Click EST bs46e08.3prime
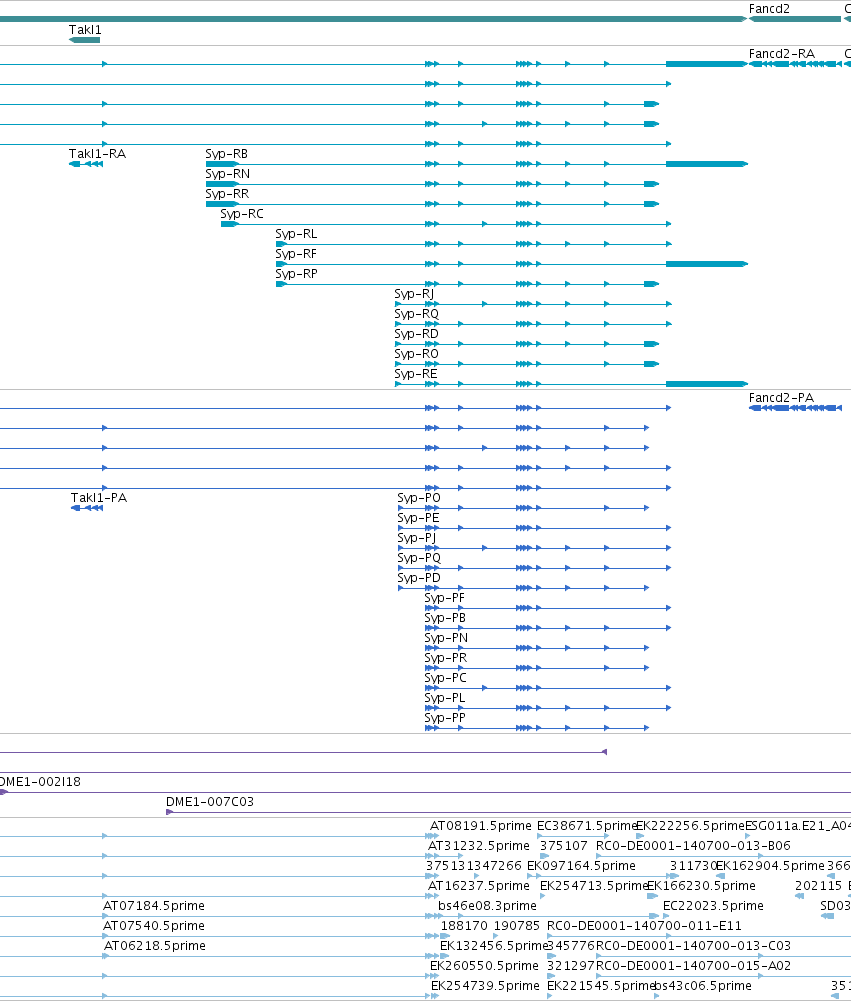 pyautogui.click(x=487, y=906)
